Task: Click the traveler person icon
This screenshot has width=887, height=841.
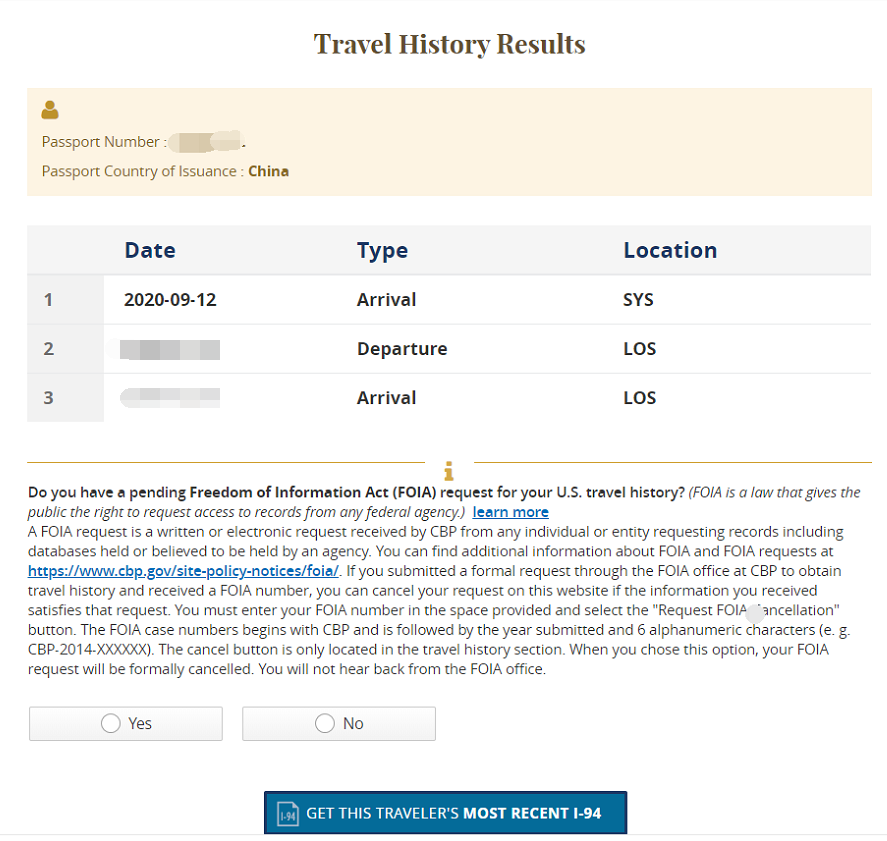Action: (50, 110)
